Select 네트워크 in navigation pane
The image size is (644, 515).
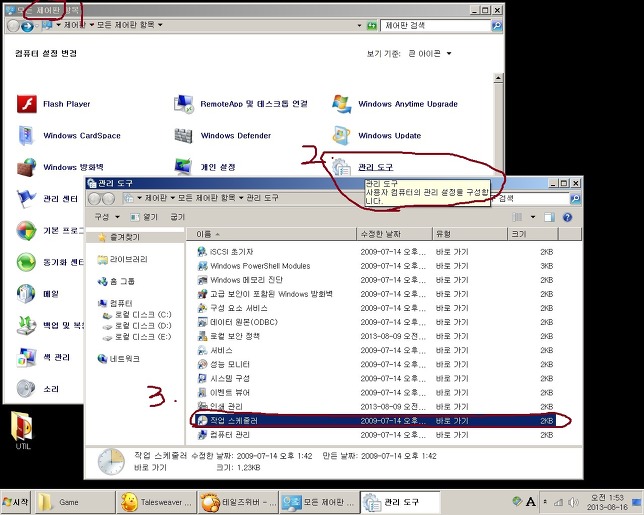(x=119, y=359)
